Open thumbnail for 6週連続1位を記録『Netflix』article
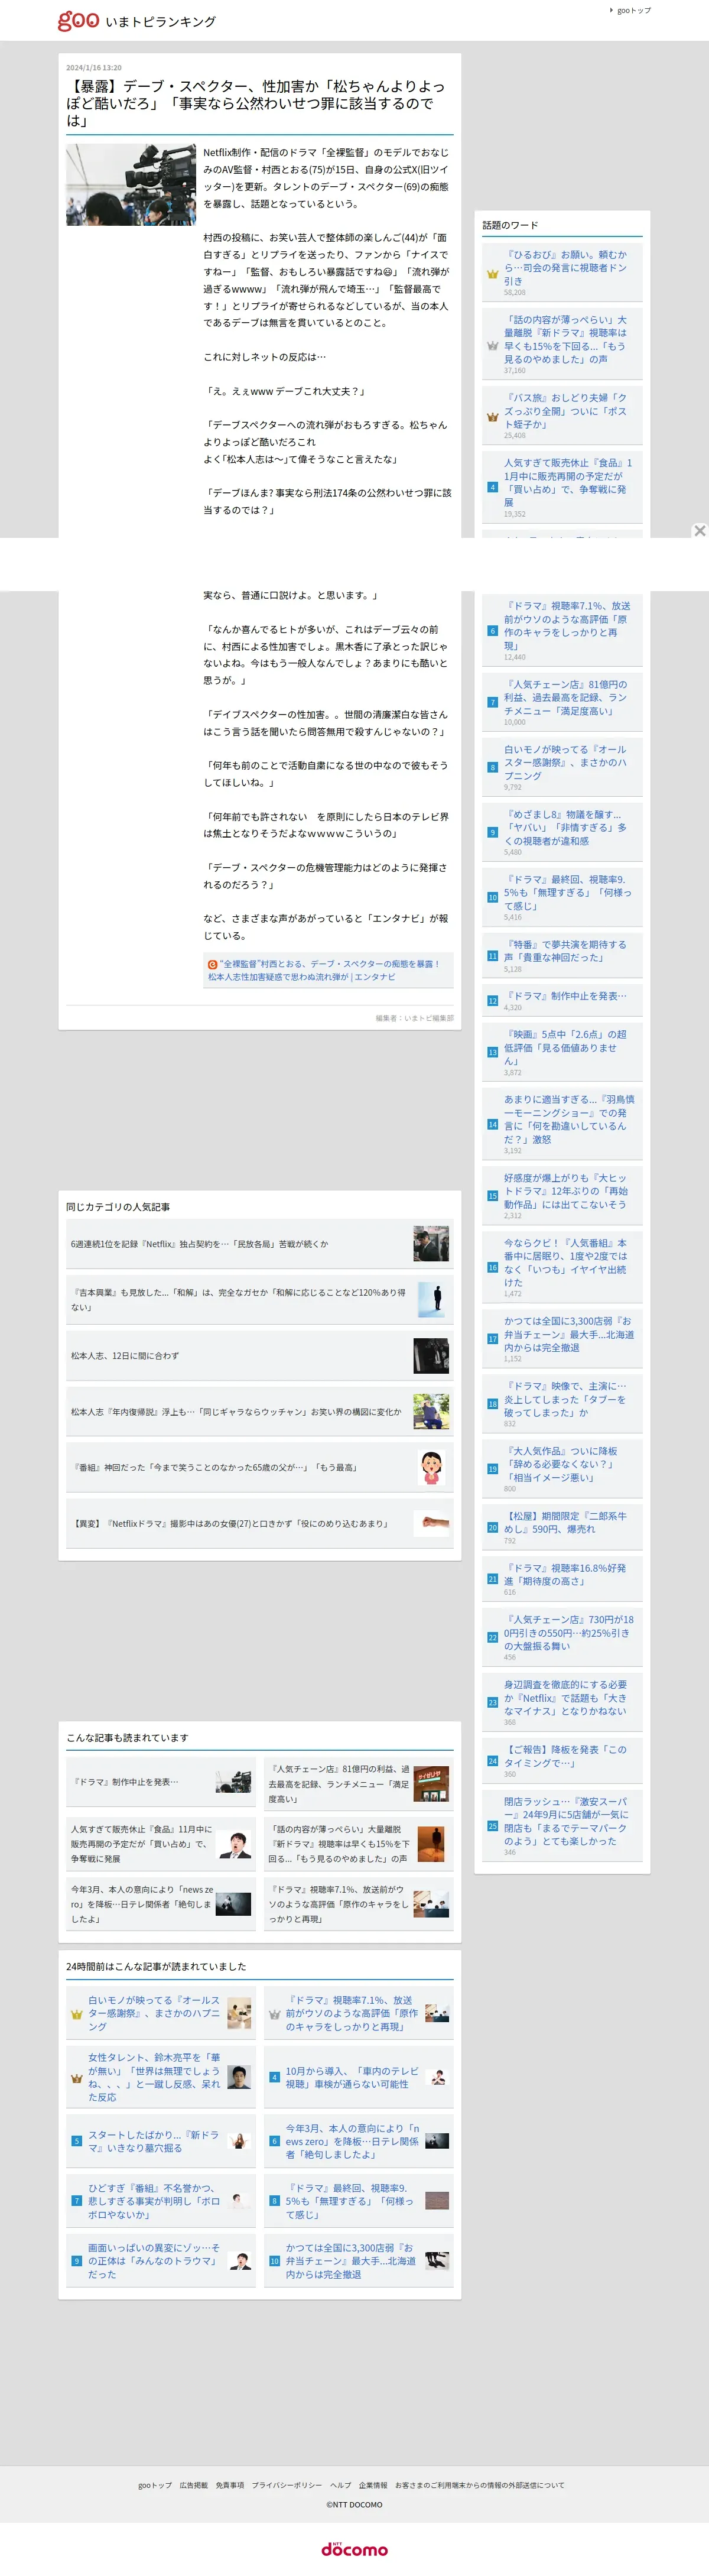 [x=431, y=1243]
